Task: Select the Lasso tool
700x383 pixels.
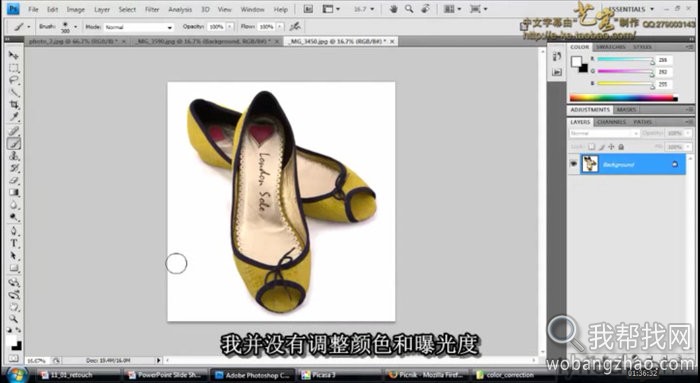Action: tap(14, 80)
